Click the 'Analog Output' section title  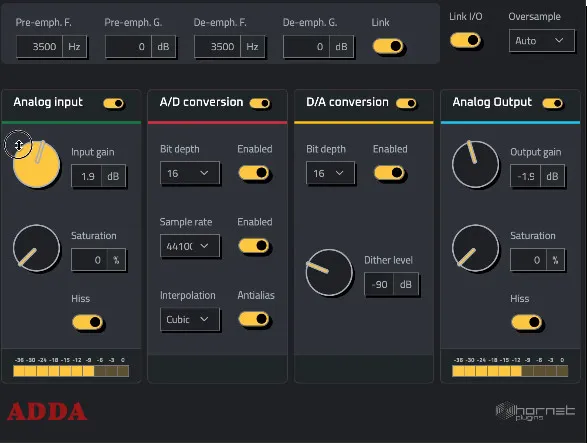click(492, 102)
